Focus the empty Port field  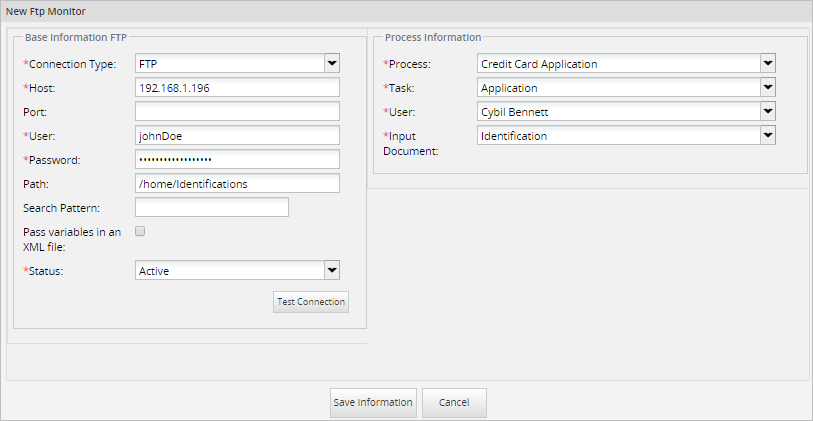coord(237,112)
